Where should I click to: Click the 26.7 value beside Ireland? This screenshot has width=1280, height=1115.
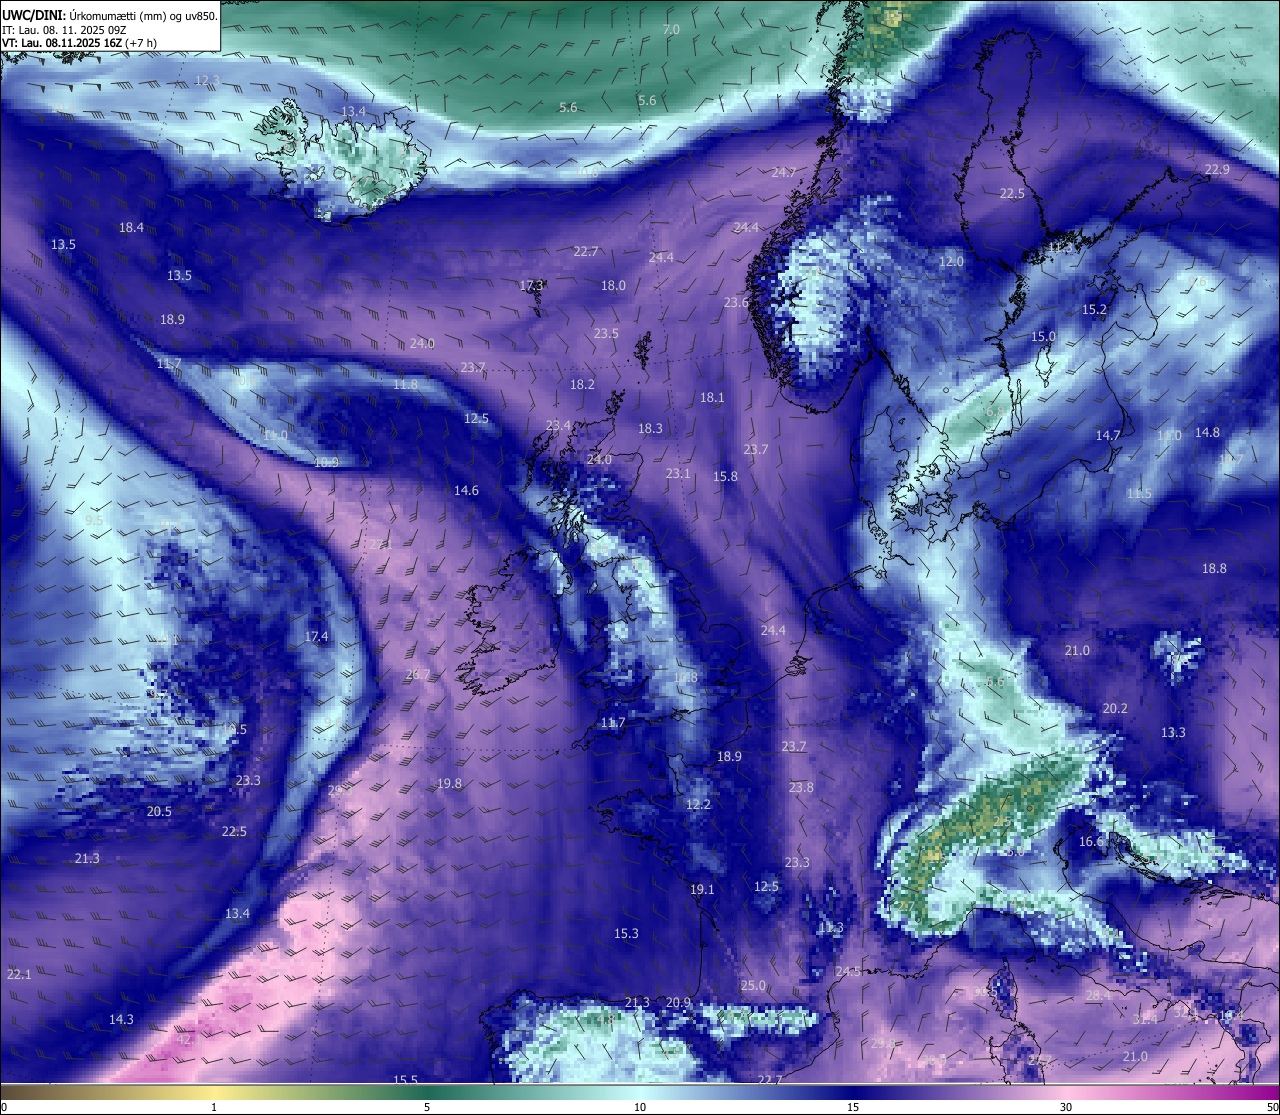point(418,675)
